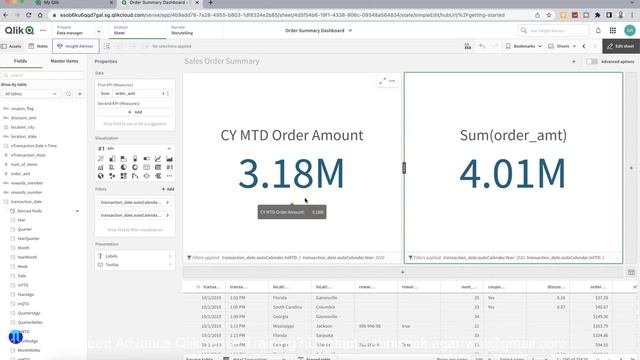This screenshot has width=640, height=360.
Task: Focus the fields Search box
Action: pyautogui.click(x=42, y=76)
